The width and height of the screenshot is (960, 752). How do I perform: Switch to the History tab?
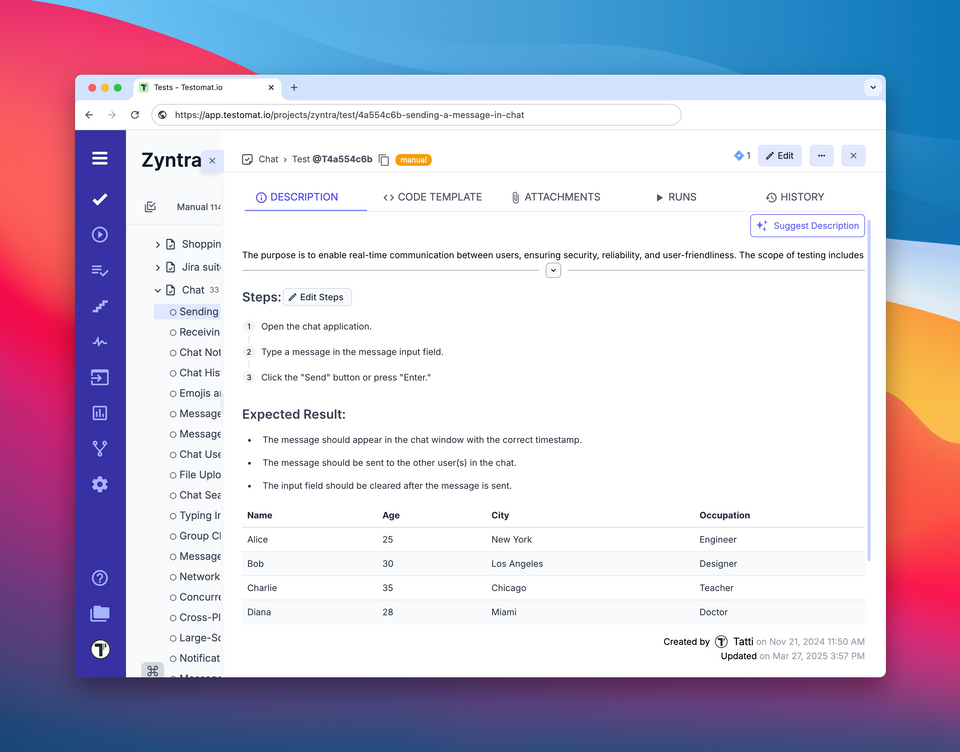pos(795,197)
